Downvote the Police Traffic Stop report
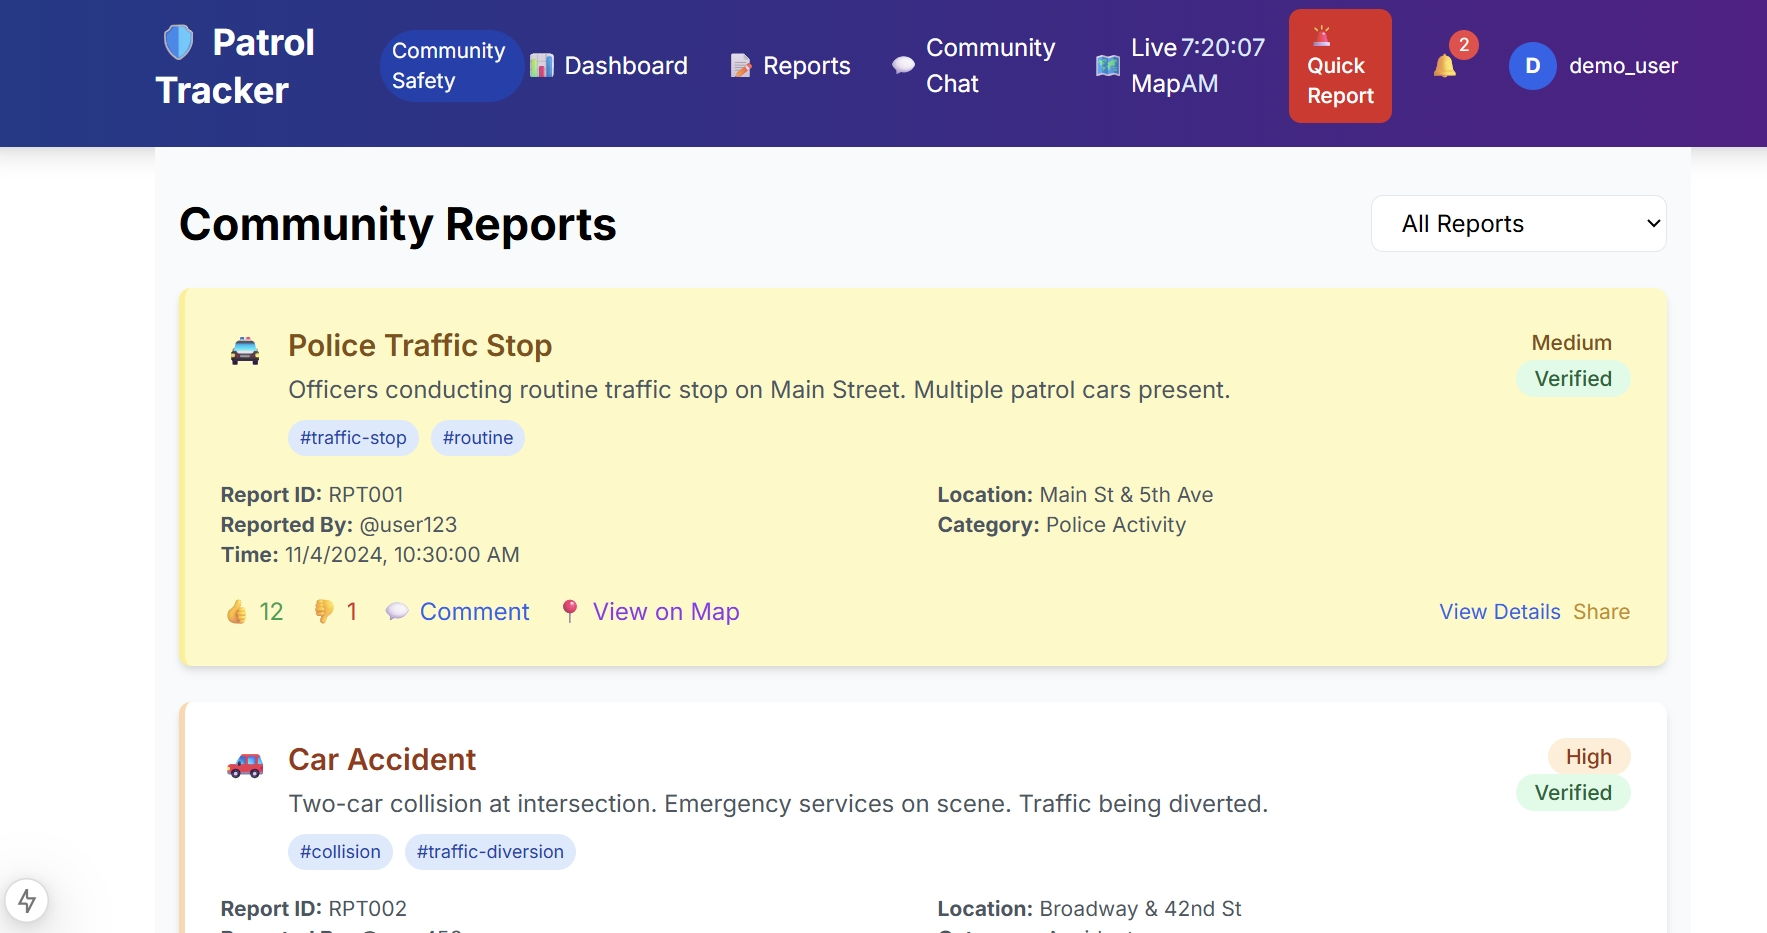This screenshot has height=933, width=1767. [x=335, y=612]
